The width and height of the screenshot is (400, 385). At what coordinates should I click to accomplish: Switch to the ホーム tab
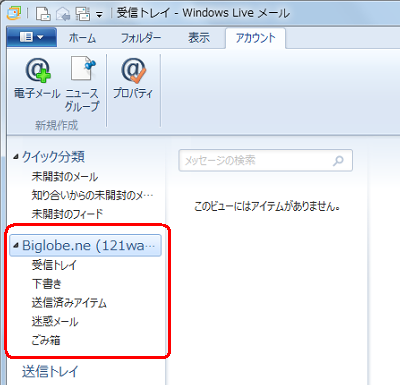pos(83,38)
